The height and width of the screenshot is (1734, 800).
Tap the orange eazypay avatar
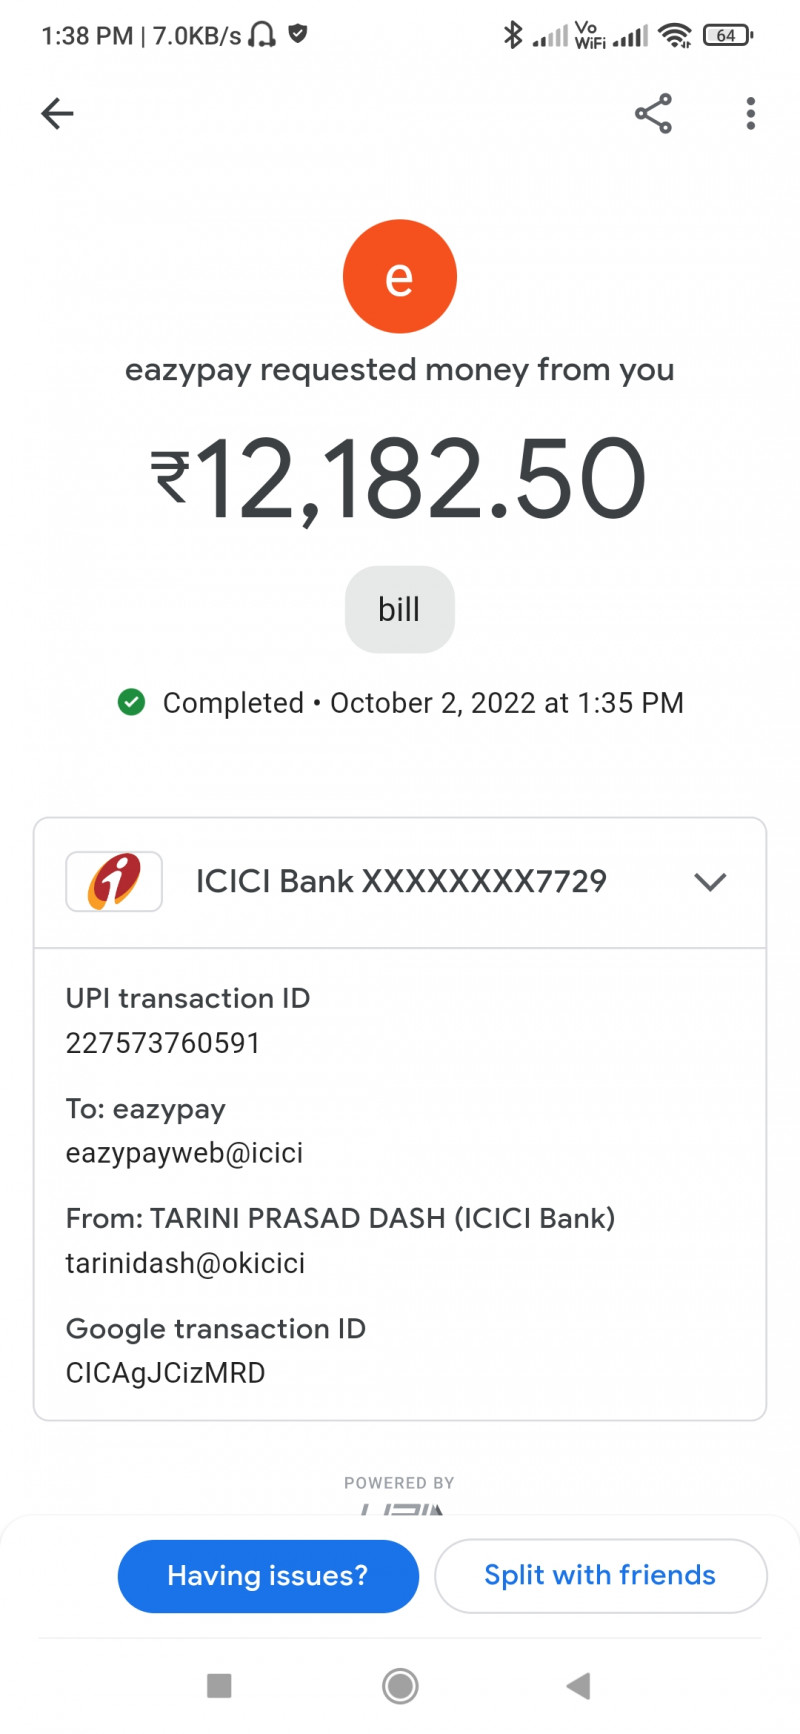400,276
